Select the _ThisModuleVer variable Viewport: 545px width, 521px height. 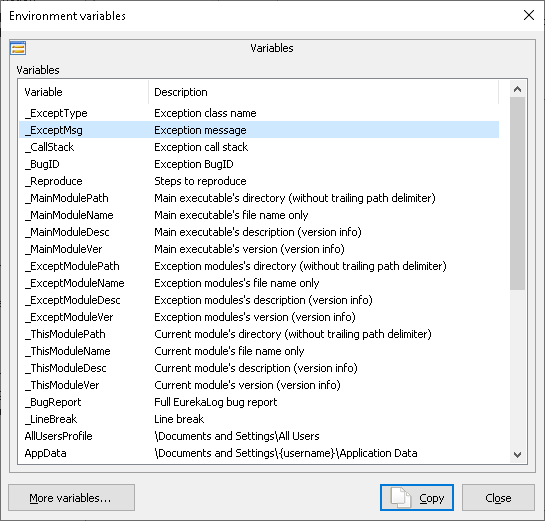tap(259, 385)
